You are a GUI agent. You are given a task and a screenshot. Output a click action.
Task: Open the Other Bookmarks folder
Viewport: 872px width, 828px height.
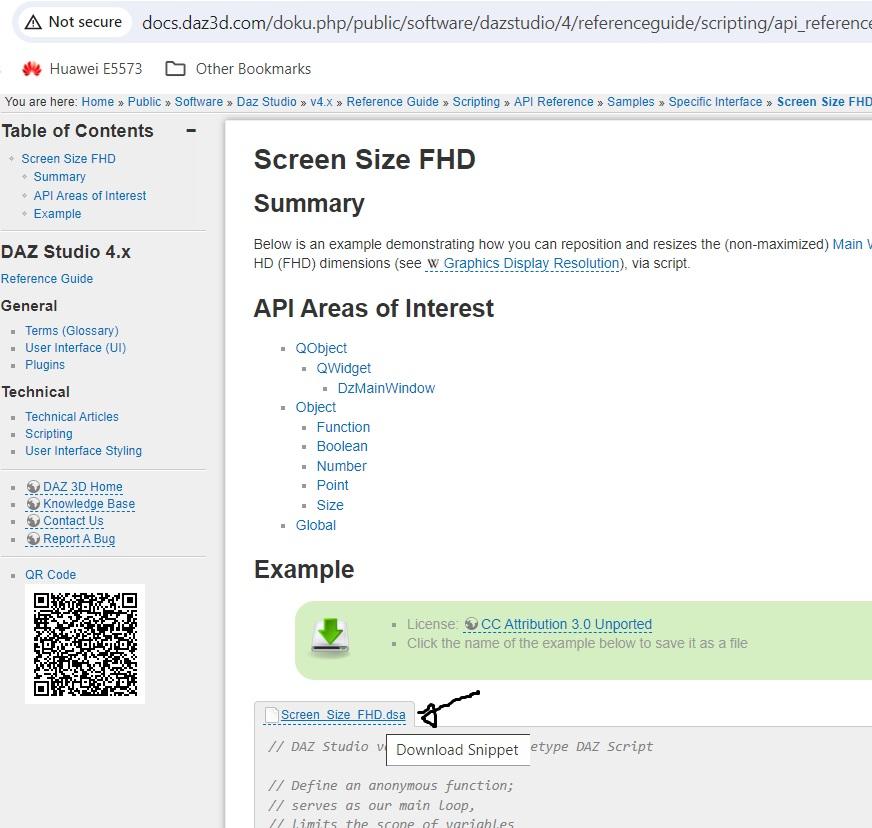pyautogui.click(x=238, y=69)
